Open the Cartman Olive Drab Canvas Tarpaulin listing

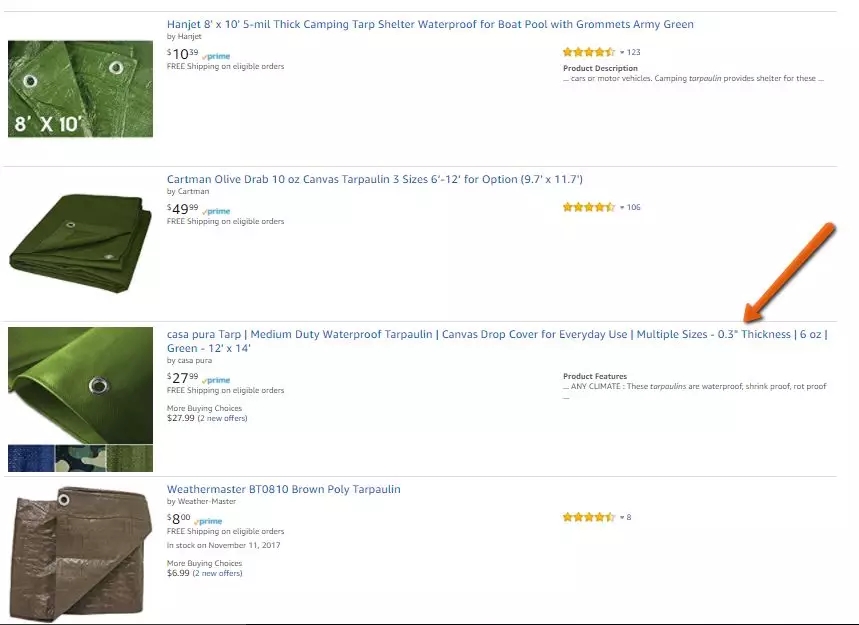point(375,179)
